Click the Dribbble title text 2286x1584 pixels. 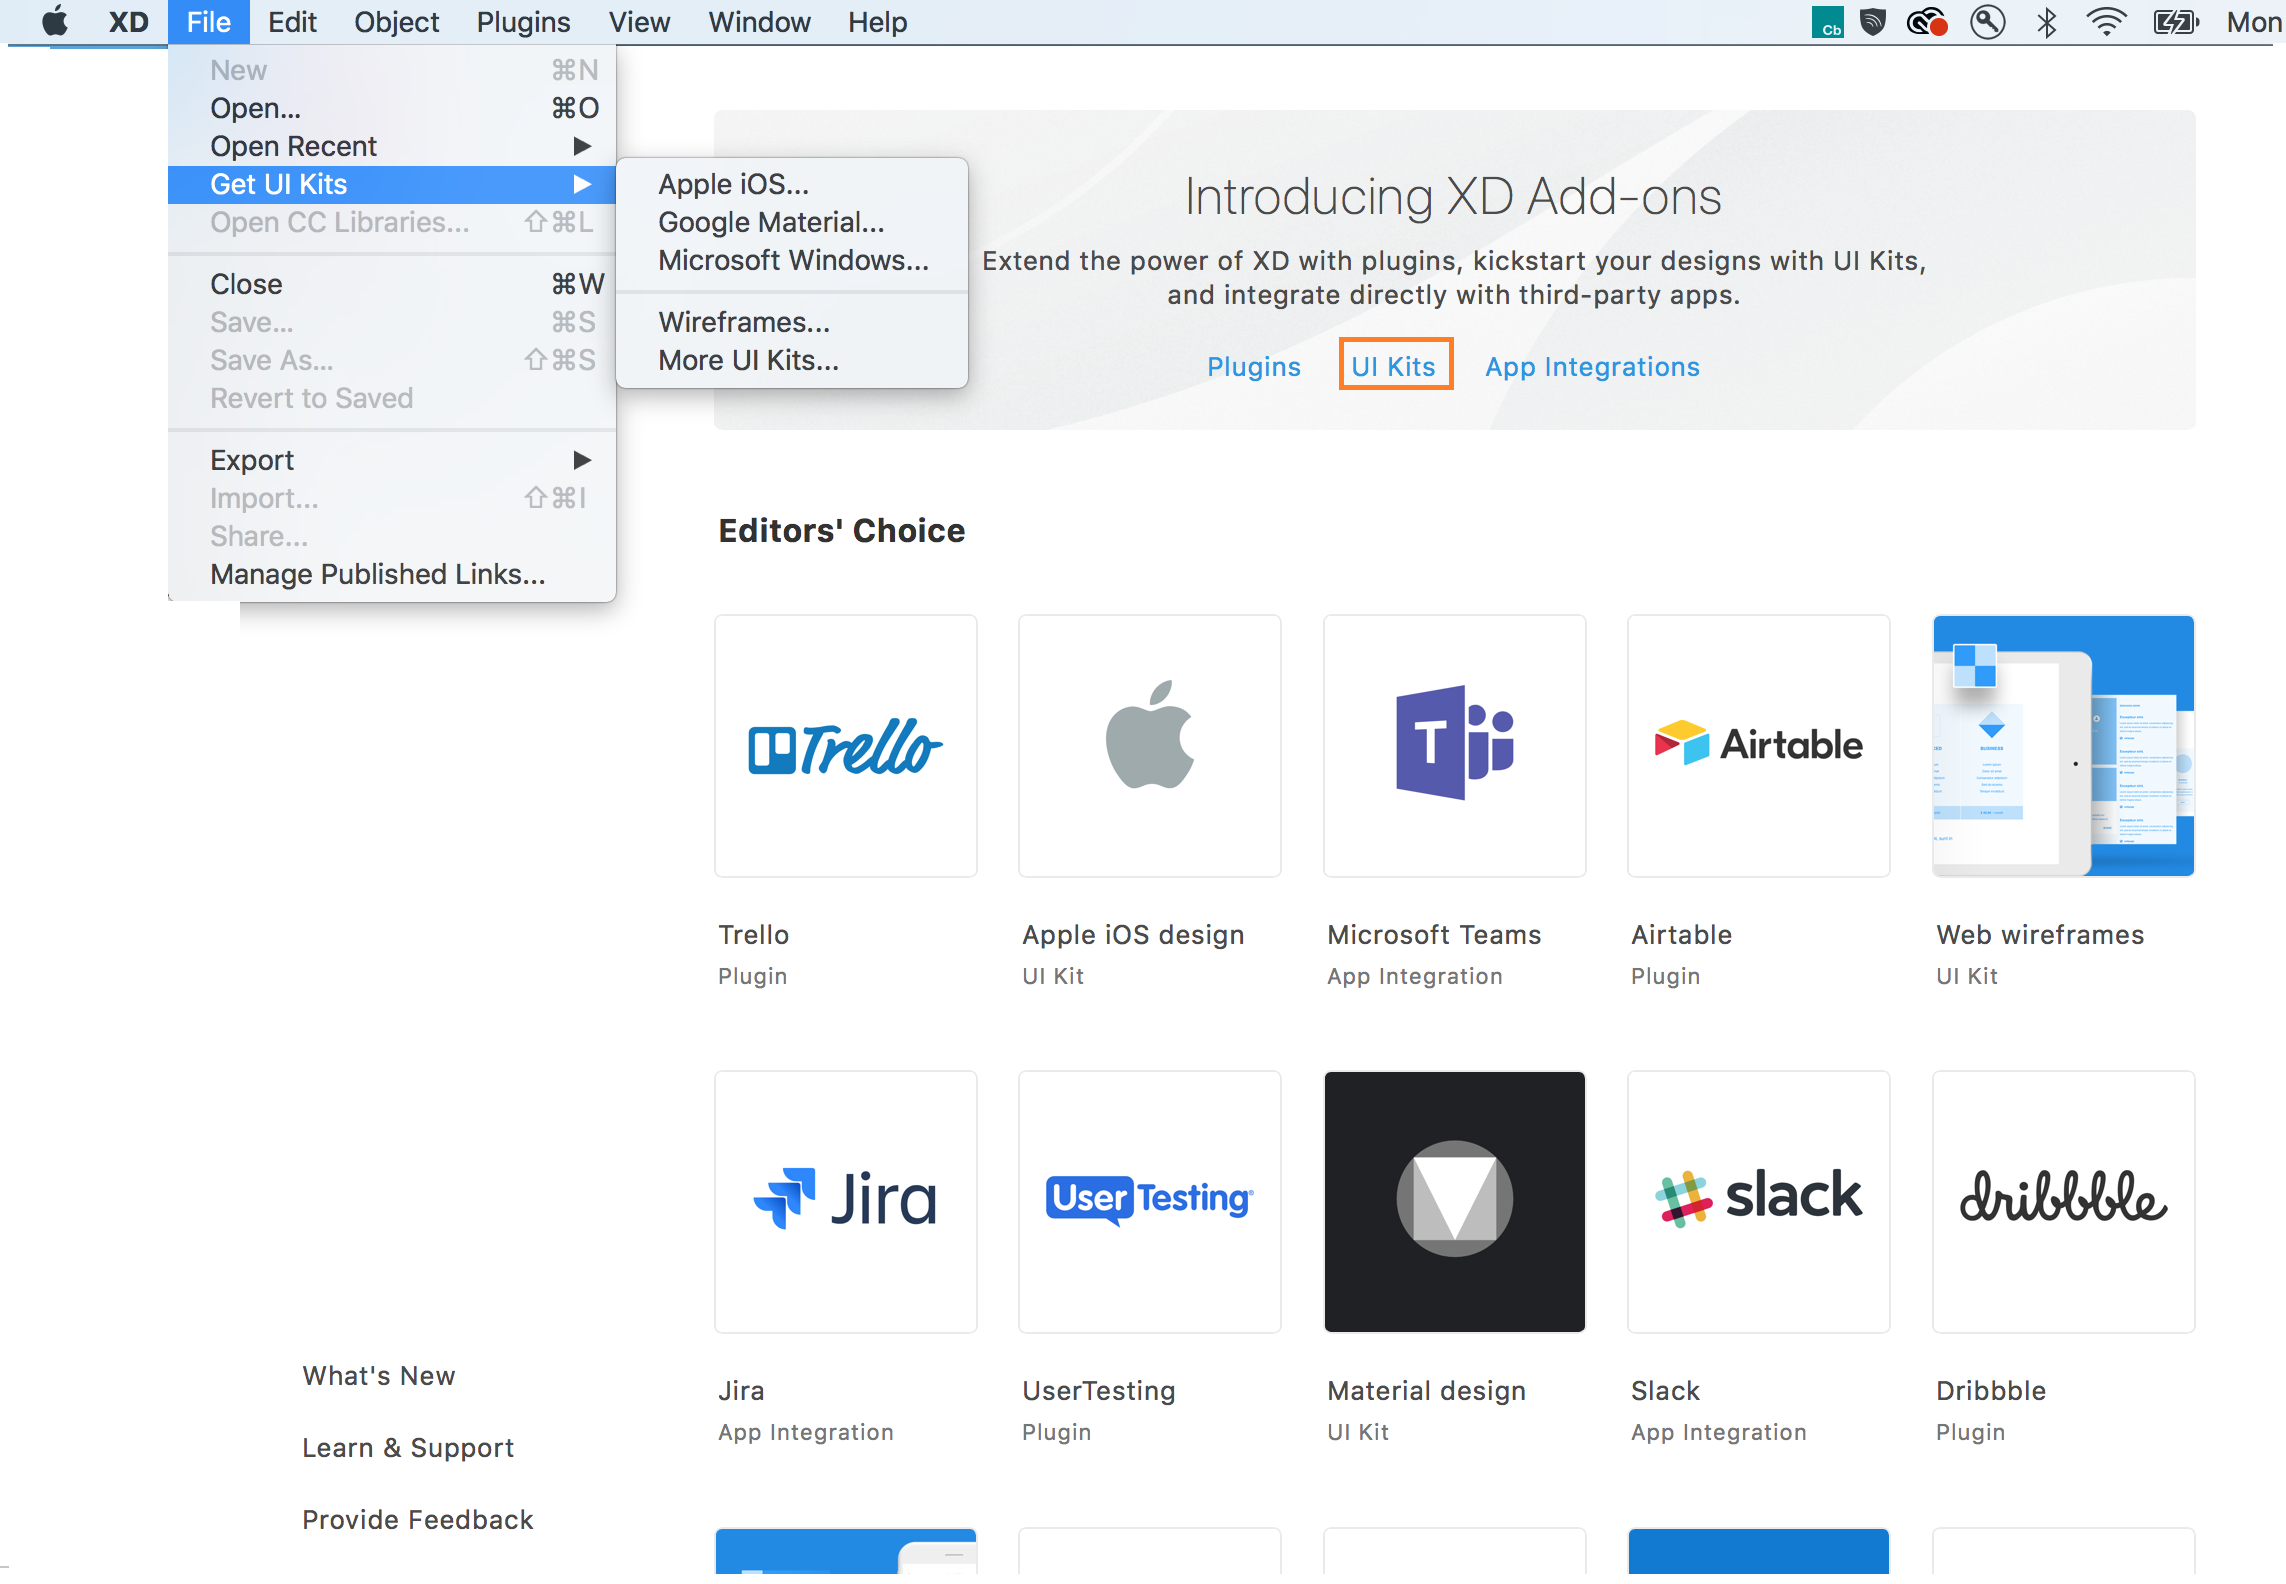(x=1991, y=1391)
